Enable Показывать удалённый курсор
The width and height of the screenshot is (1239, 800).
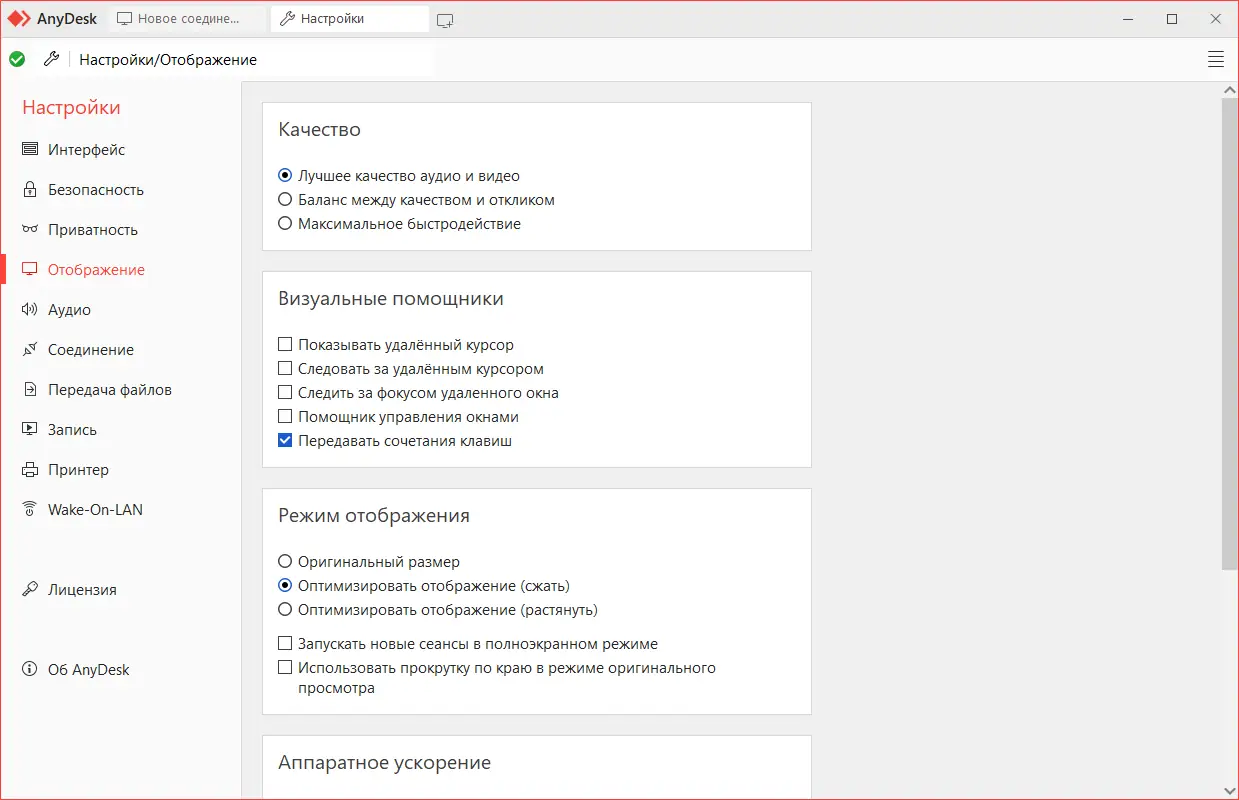(x=285, y=344)
